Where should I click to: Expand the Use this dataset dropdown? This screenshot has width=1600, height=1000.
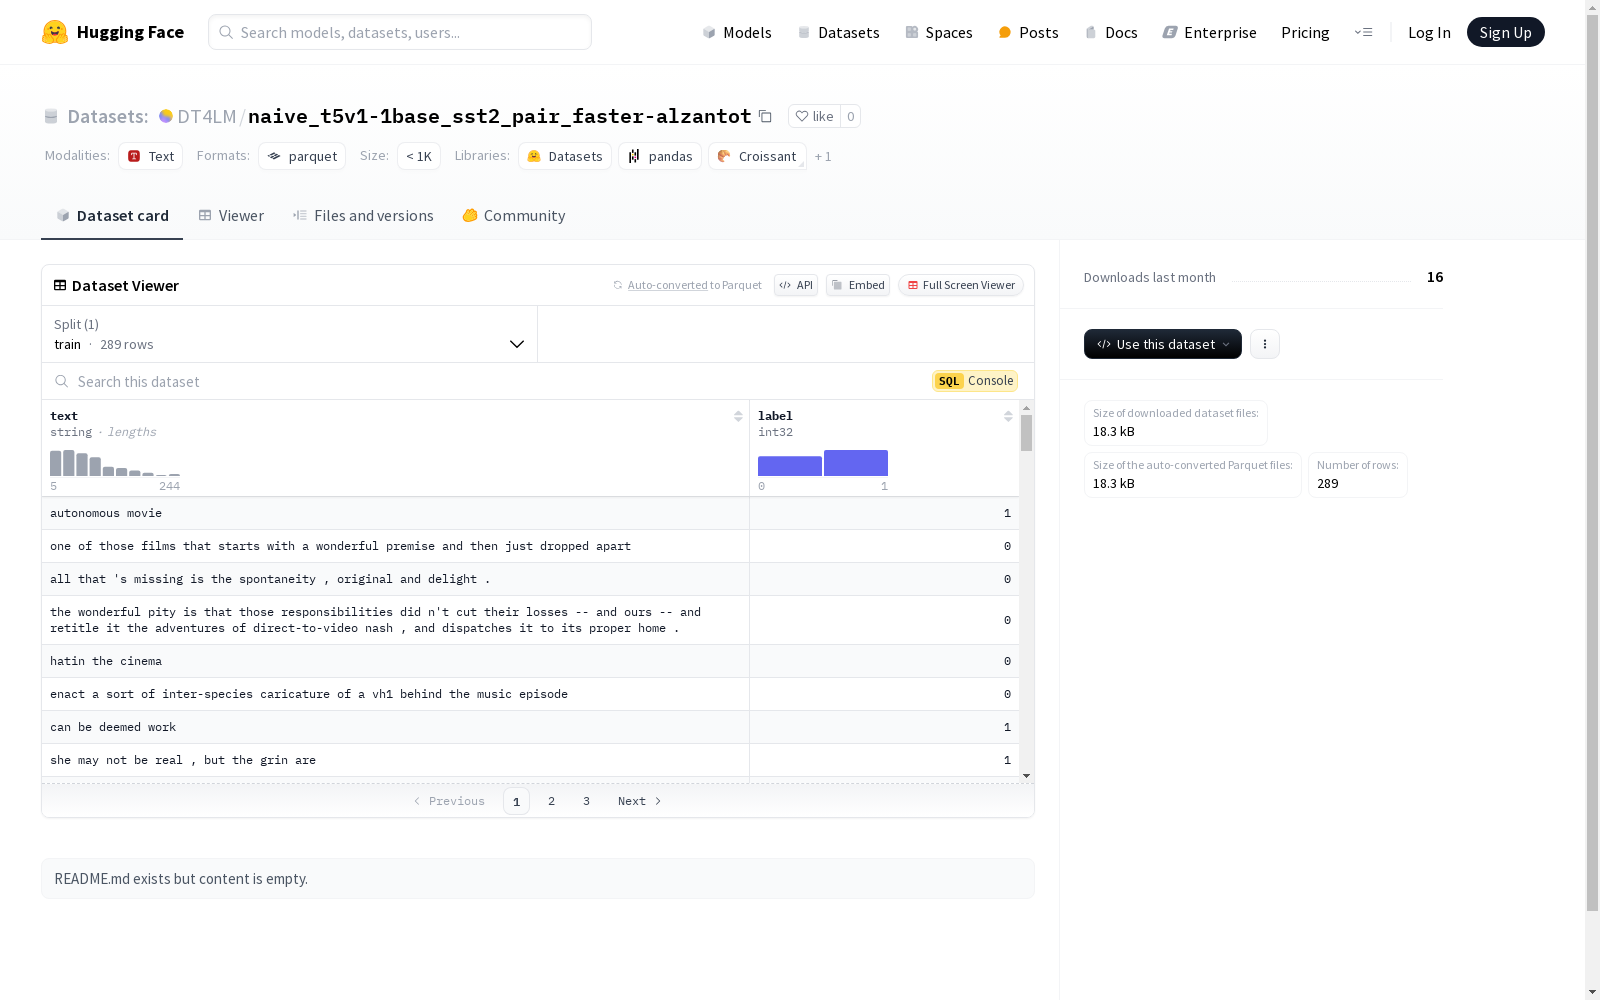[x=1163, y=344]
